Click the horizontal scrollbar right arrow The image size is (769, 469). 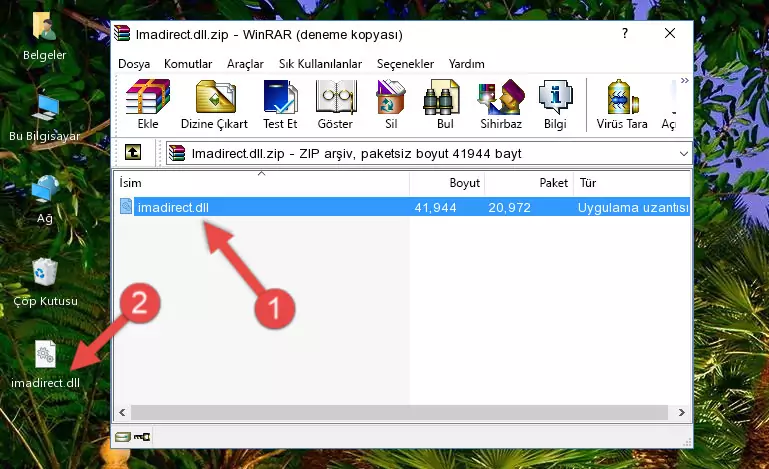(682, 413)
